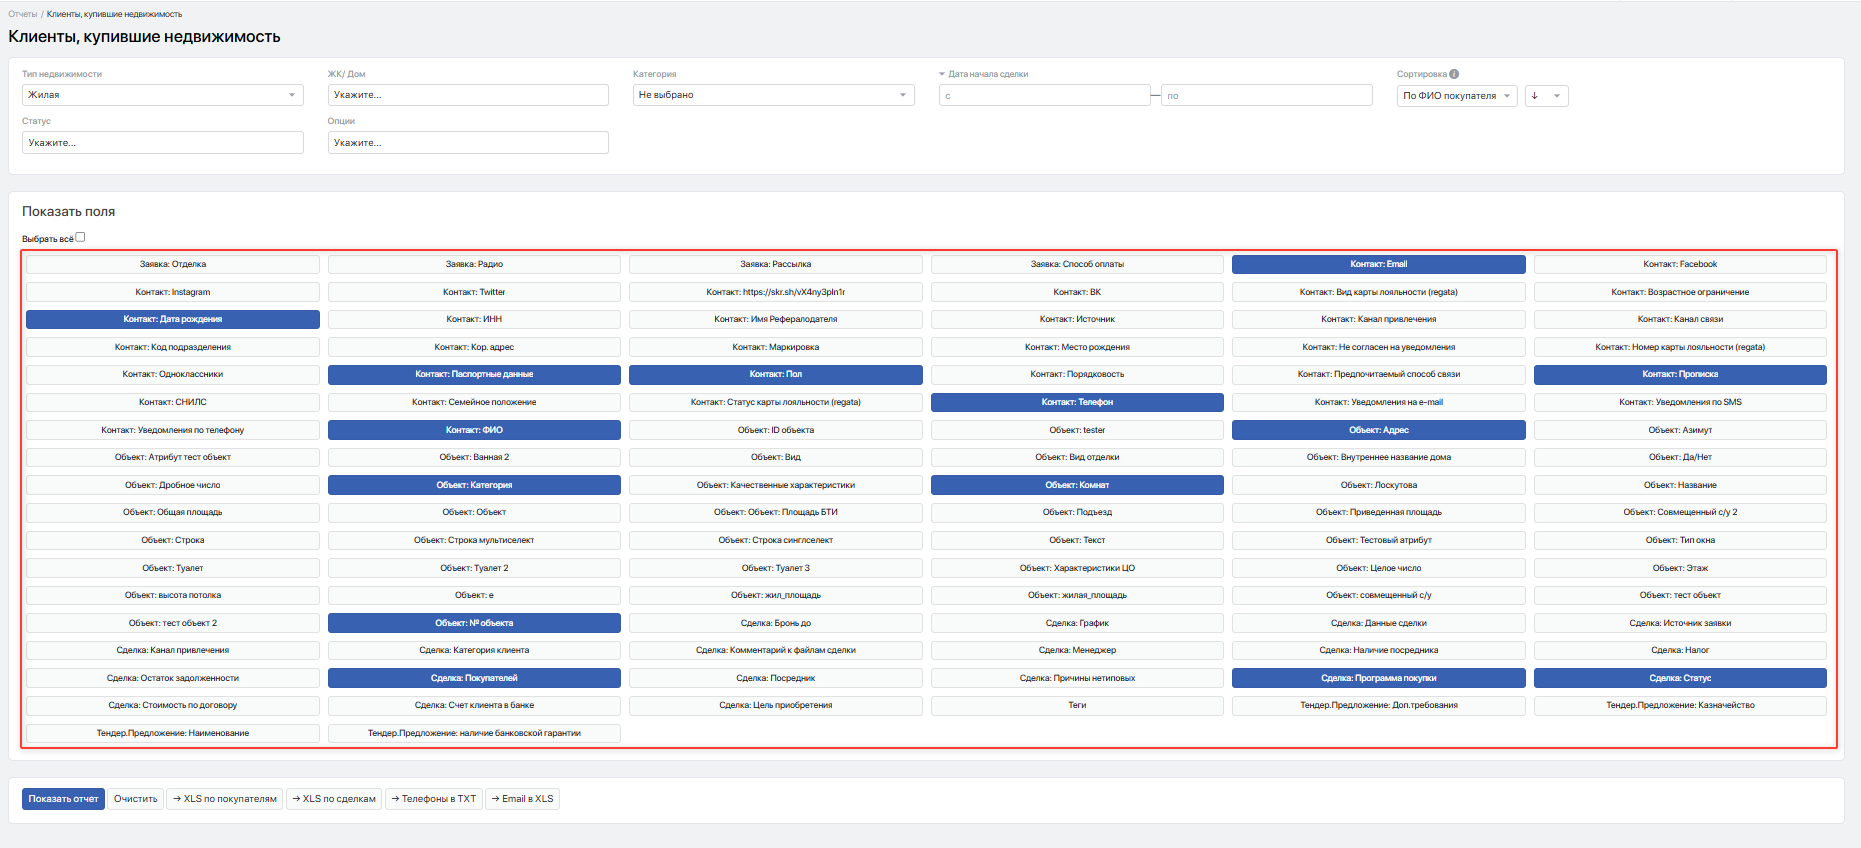This screenshot has height=848, width=1861.
Task: Deselect the Контакт: Email field toggle
Action: [x=1378, y=264]
